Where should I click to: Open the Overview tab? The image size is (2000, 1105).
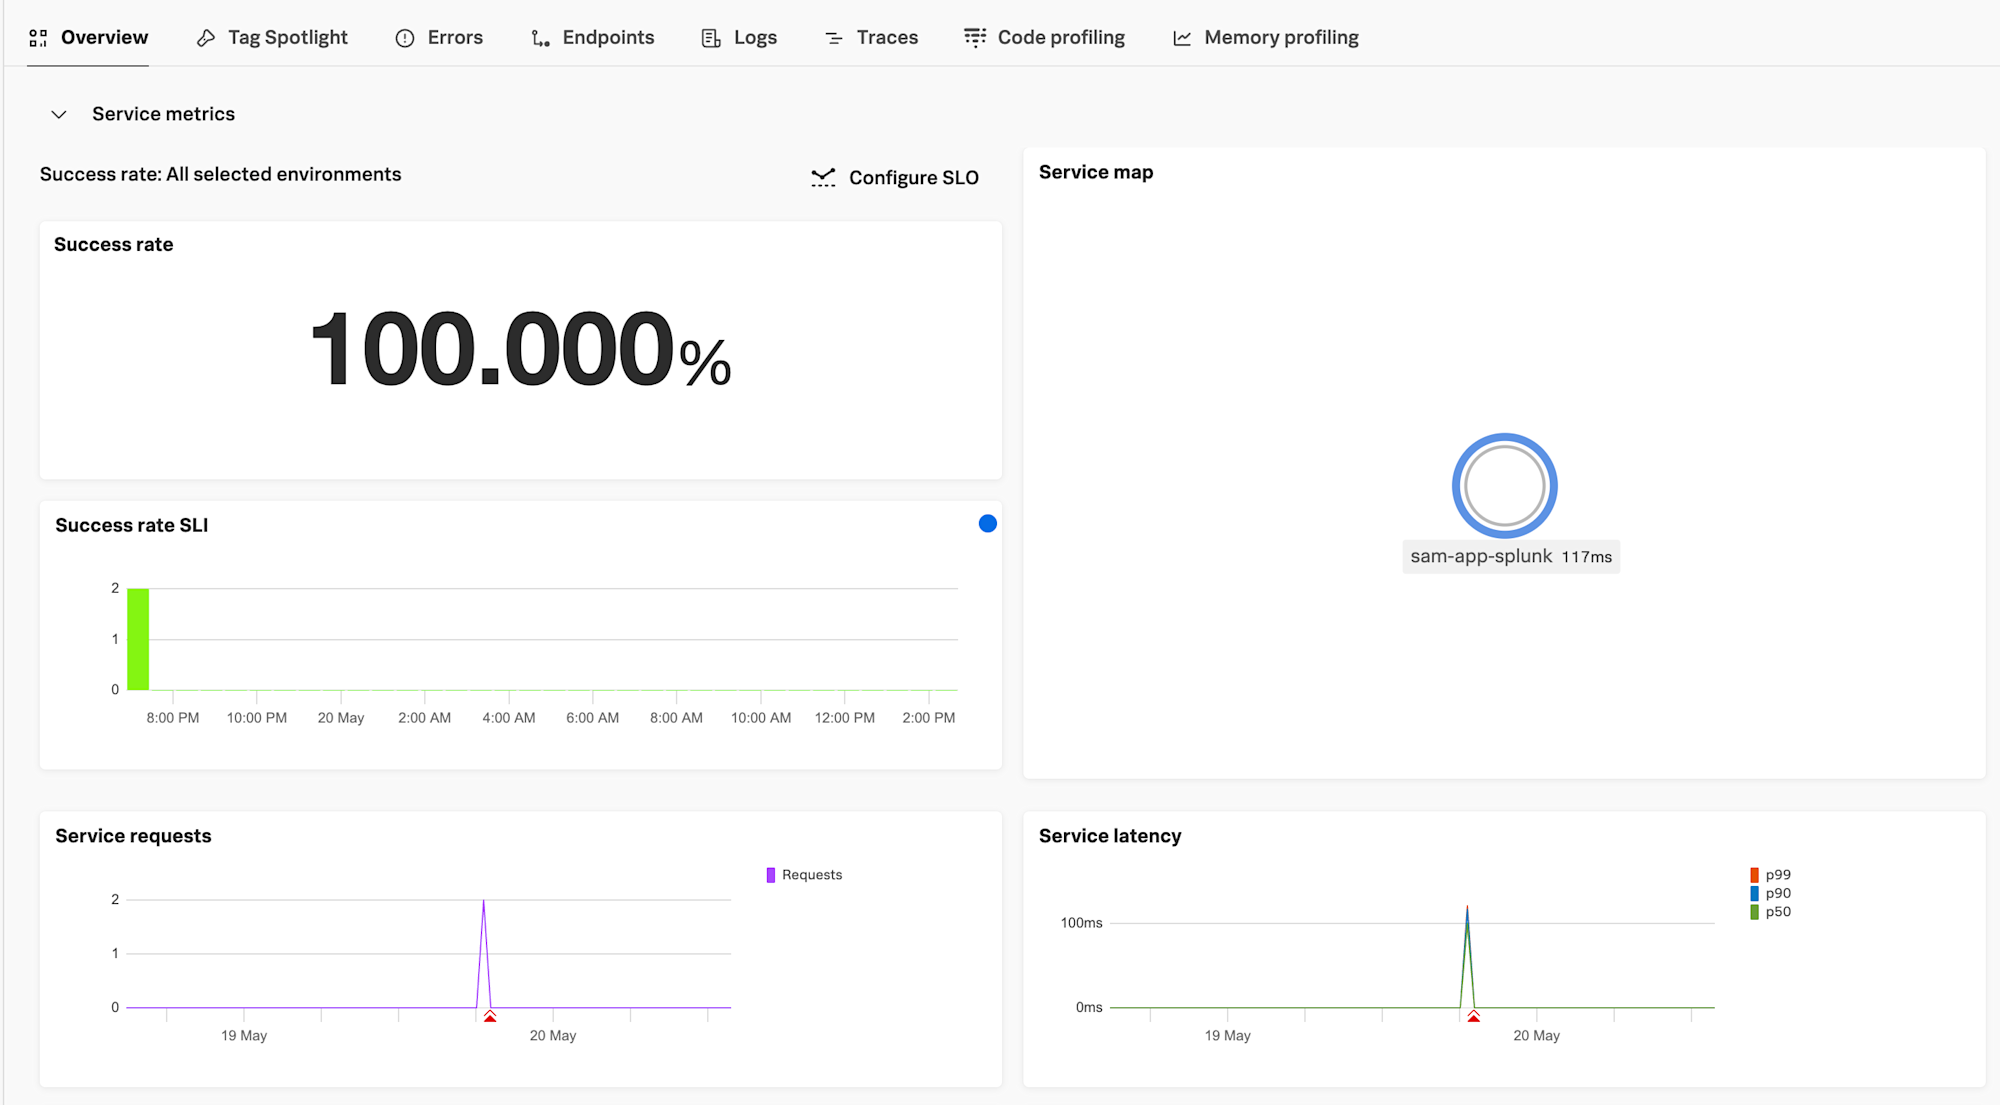[88, 37]
